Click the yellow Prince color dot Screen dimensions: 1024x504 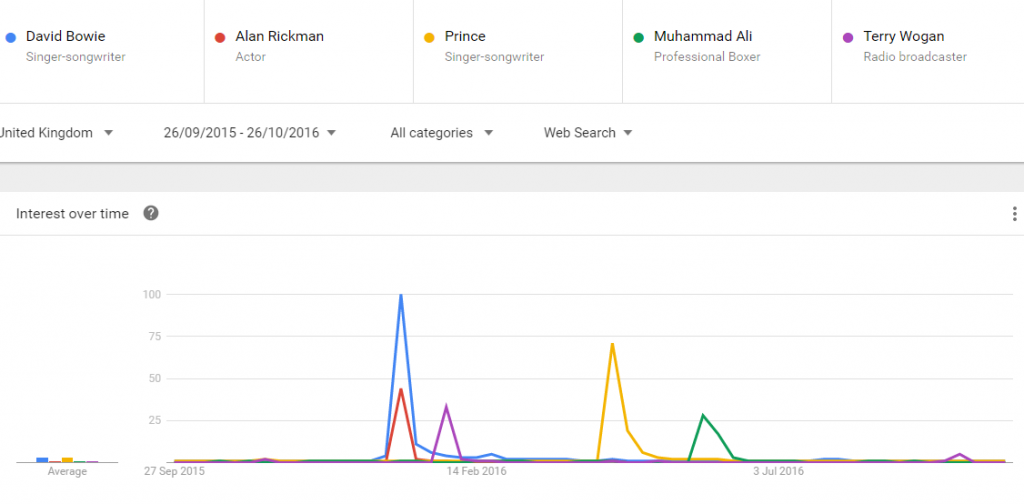(429, 37)
